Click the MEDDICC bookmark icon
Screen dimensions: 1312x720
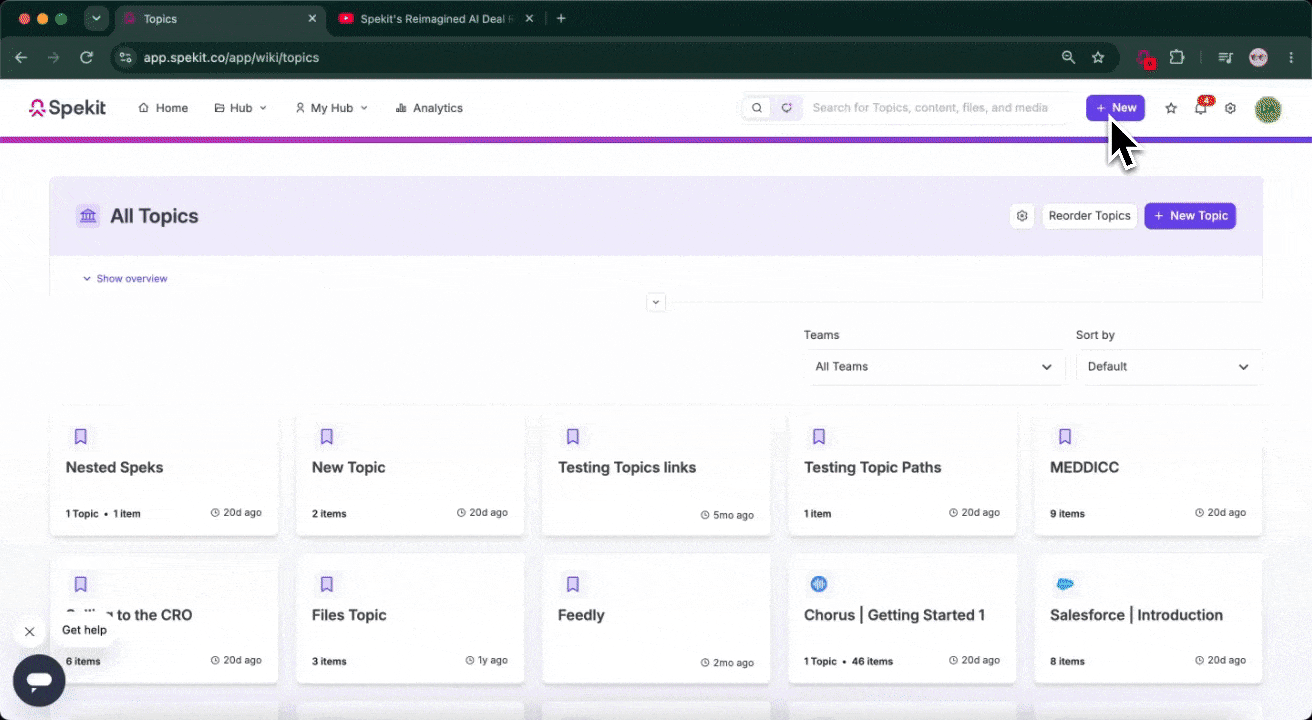[1065, 437]
